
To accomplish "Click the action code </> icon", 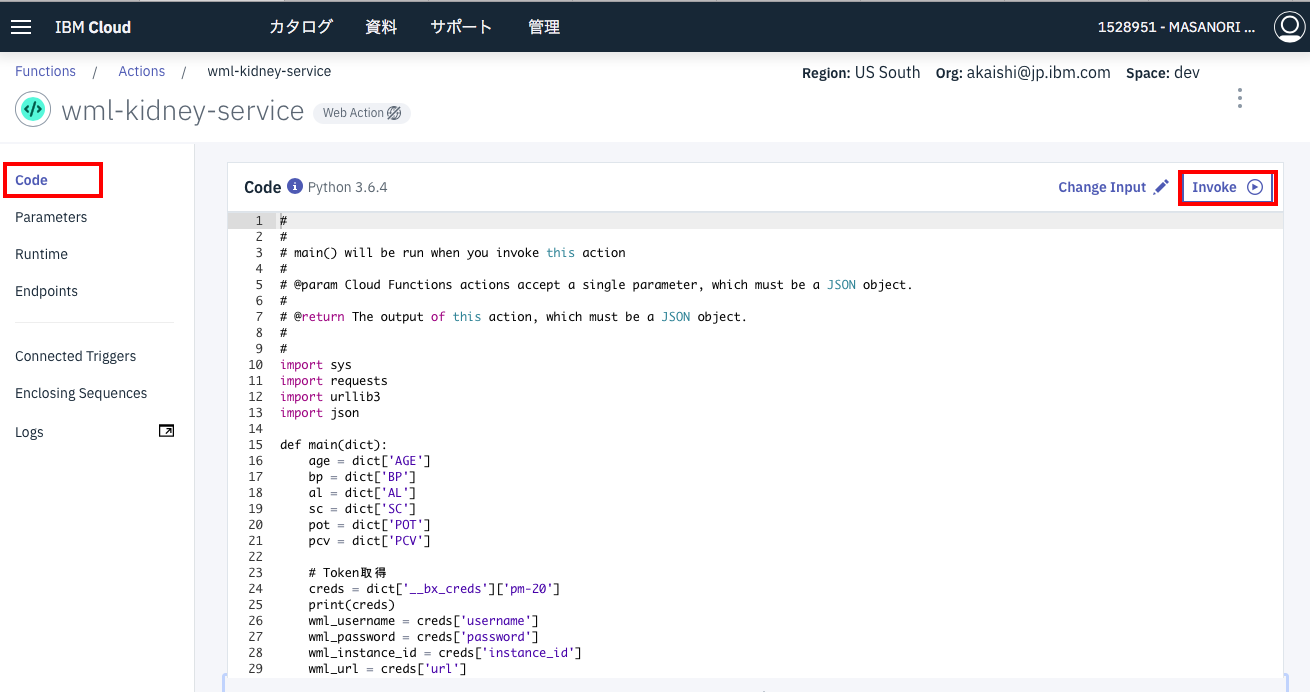I will (33, 110).
